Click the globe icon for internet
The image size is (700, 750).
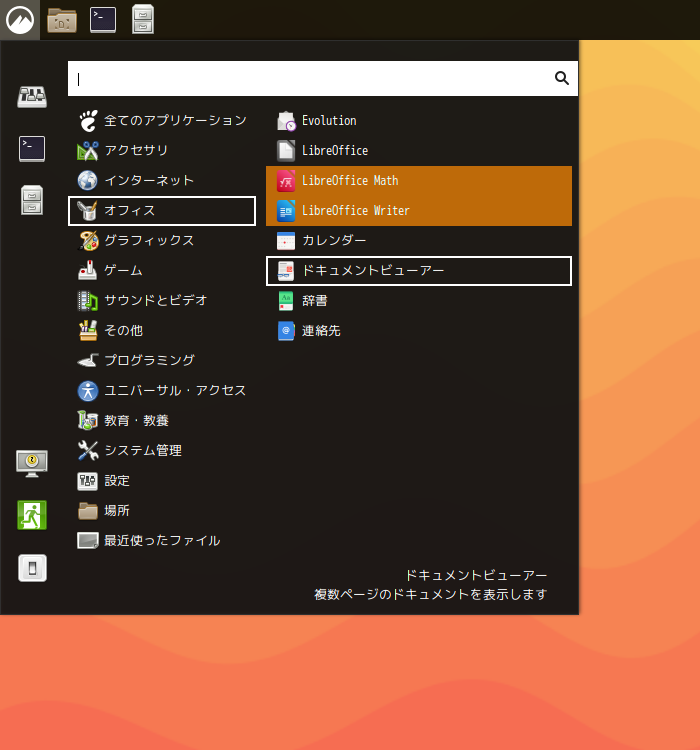(x=88, y=180)
